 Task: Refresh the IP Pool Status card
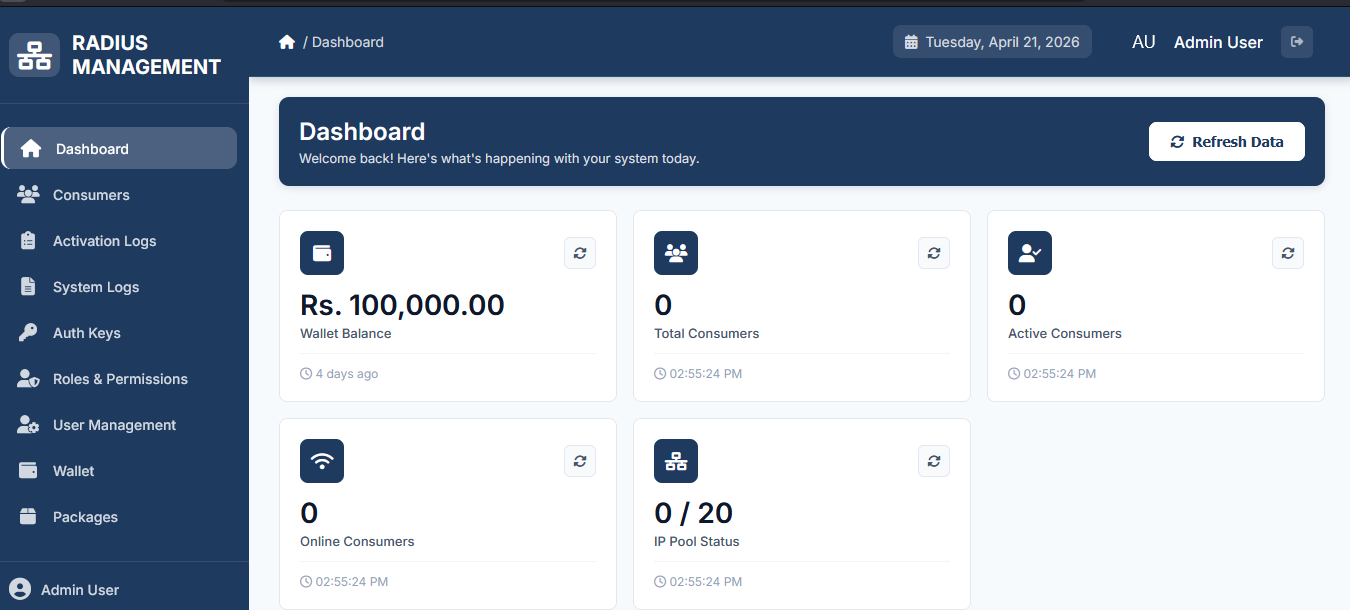tap(934, 461)
